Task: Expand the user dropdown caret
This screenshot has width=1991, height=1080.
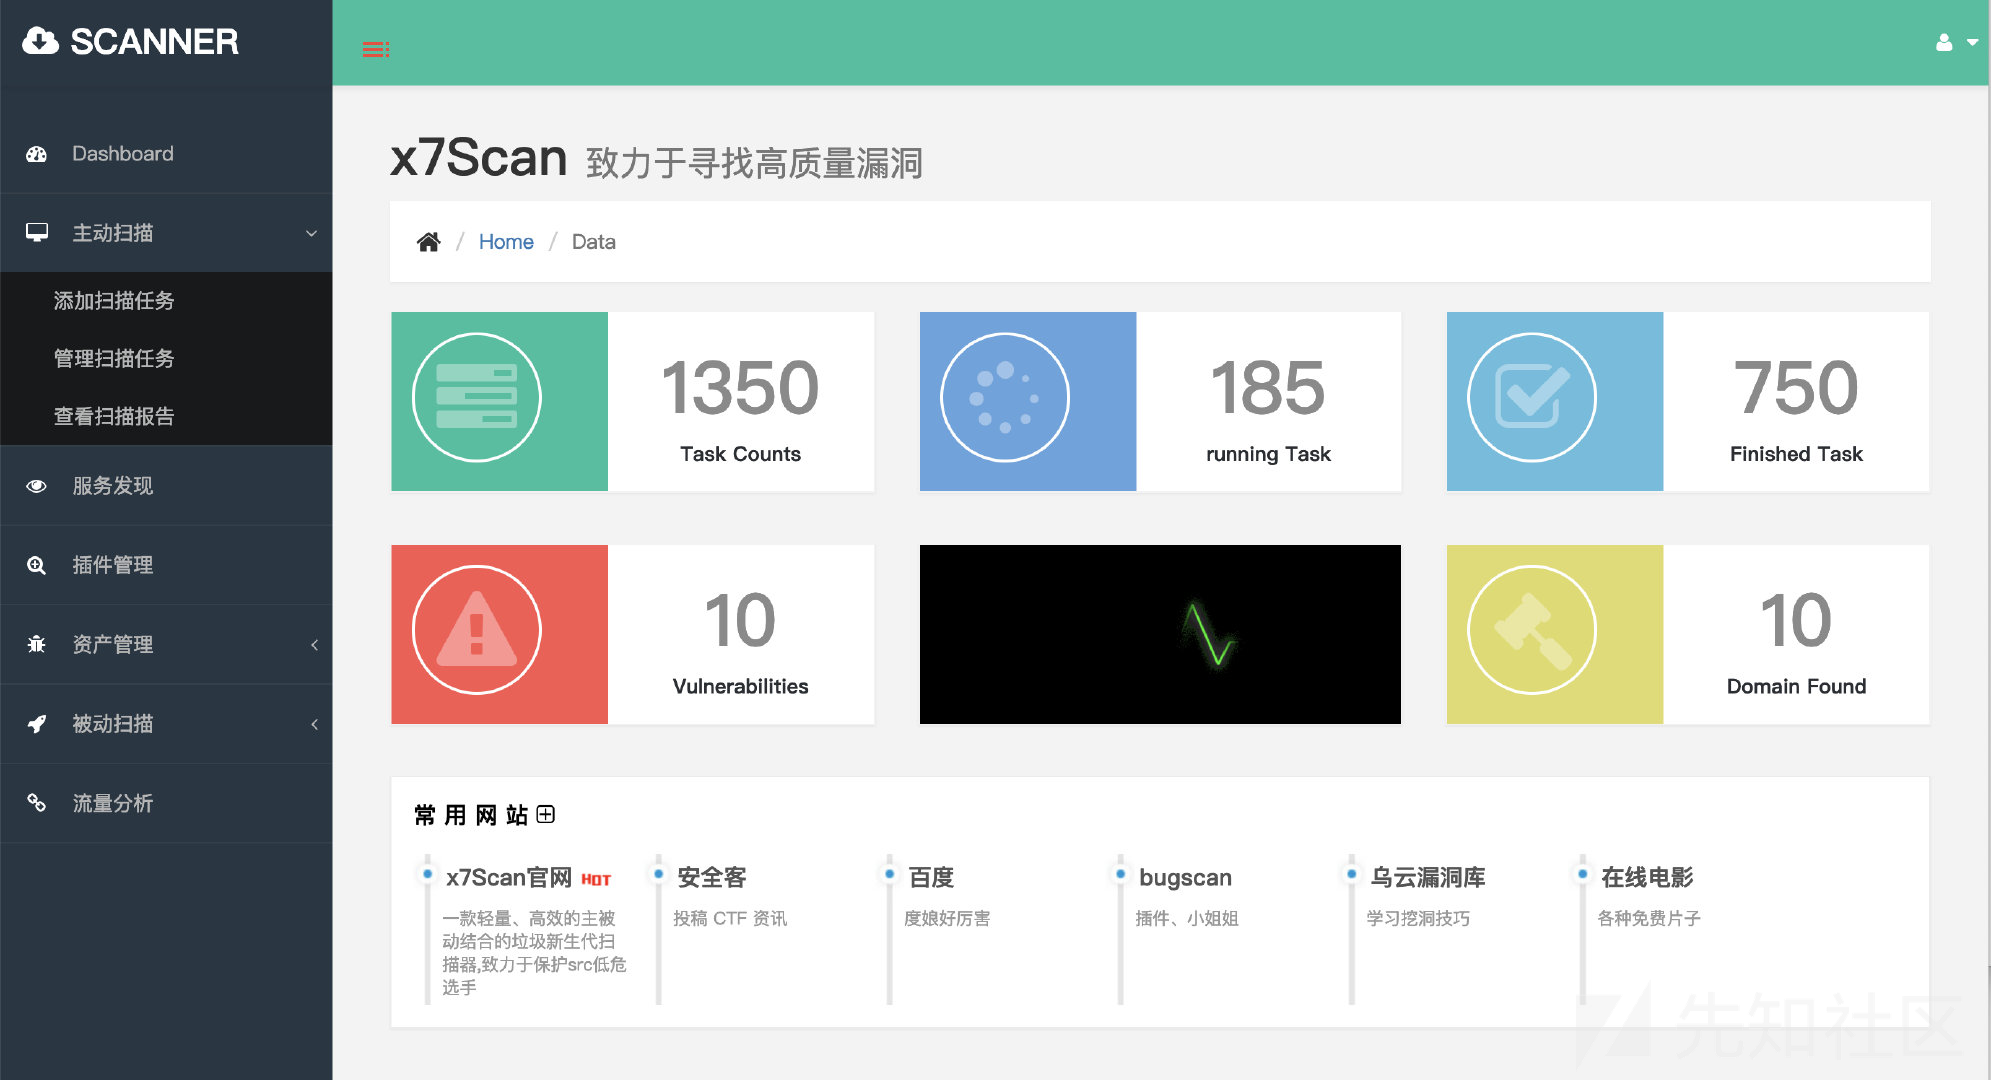Action: pyautogui.click(x=1973, y=42)
